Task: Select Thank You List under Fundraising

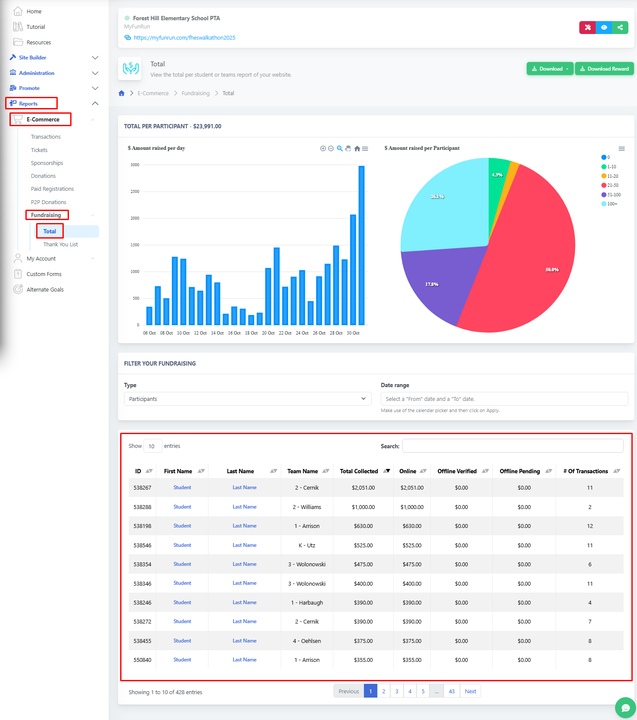Action: (60, 244)
